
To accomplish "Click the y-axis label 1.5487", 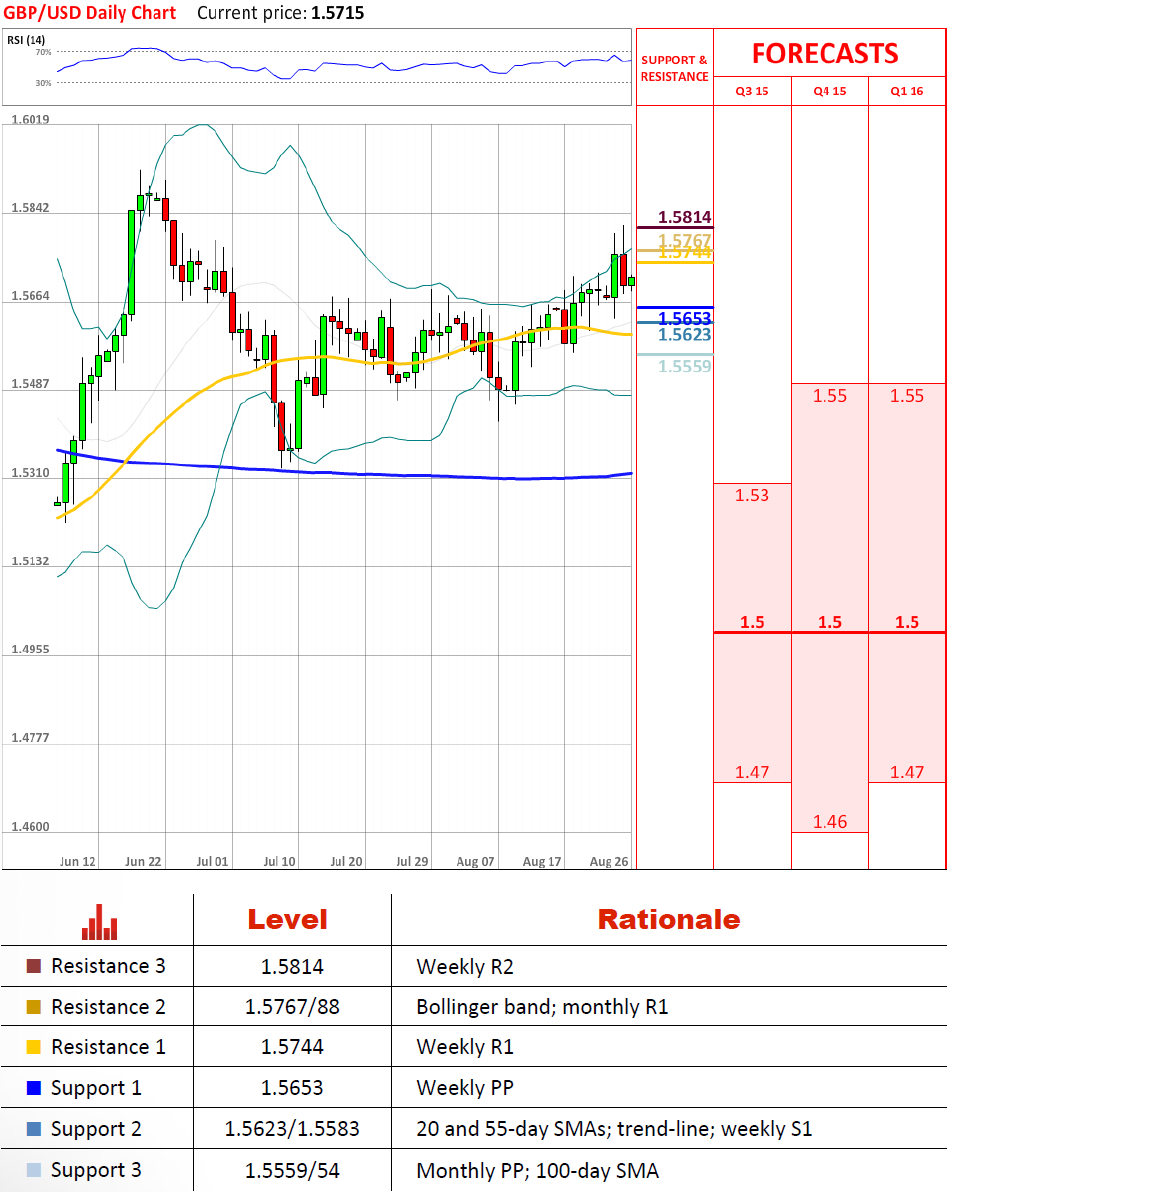I will [x=30, y=384].
